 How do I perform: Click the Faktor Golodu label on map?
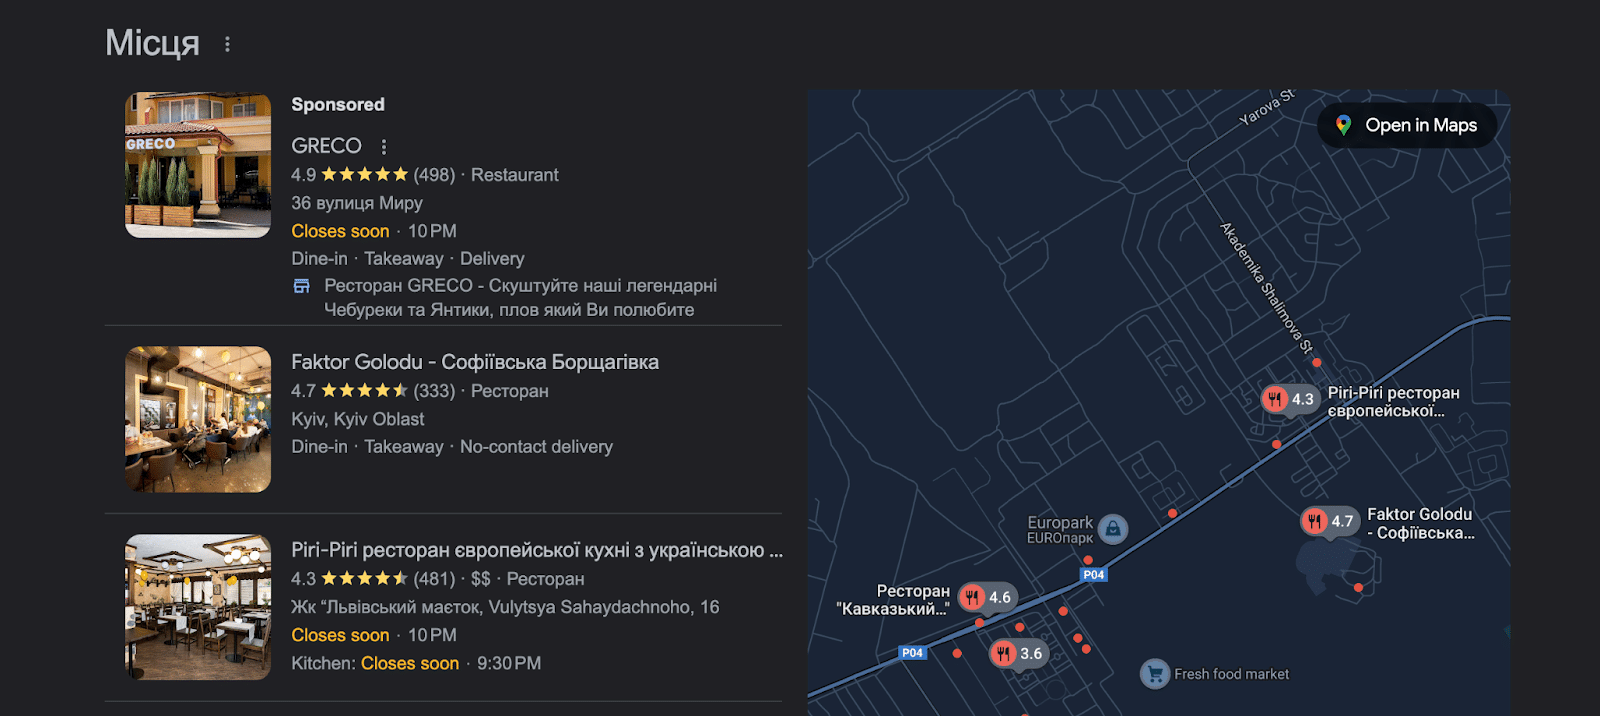pos(1420,523)
